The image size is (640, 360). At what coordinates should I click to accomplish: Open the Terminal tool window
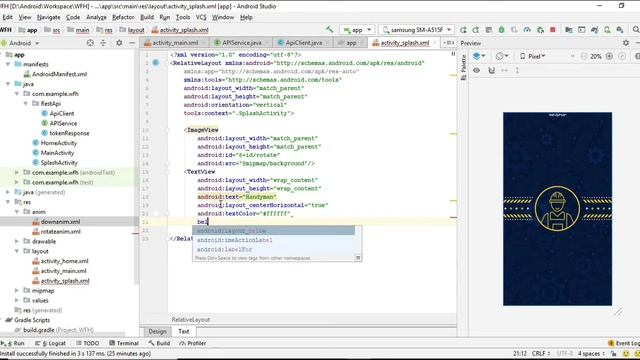pyautogui.click(x=124, y=343)
